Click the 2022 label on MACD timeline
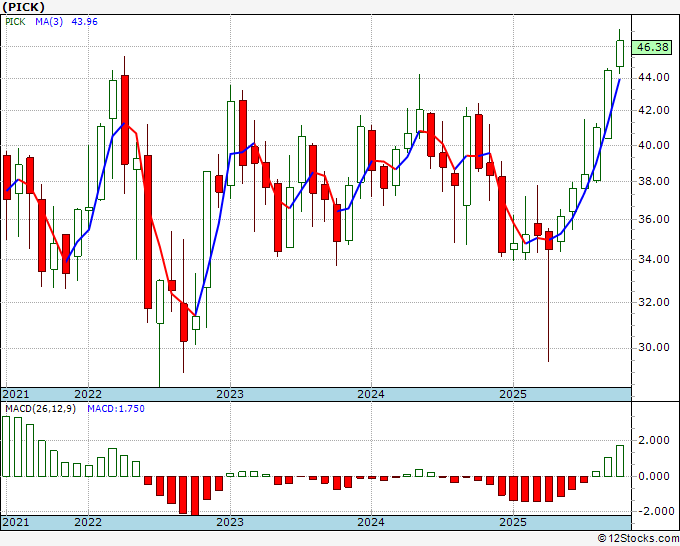The height and width of the screenshot is (546, 680). [x=88, y=522]
